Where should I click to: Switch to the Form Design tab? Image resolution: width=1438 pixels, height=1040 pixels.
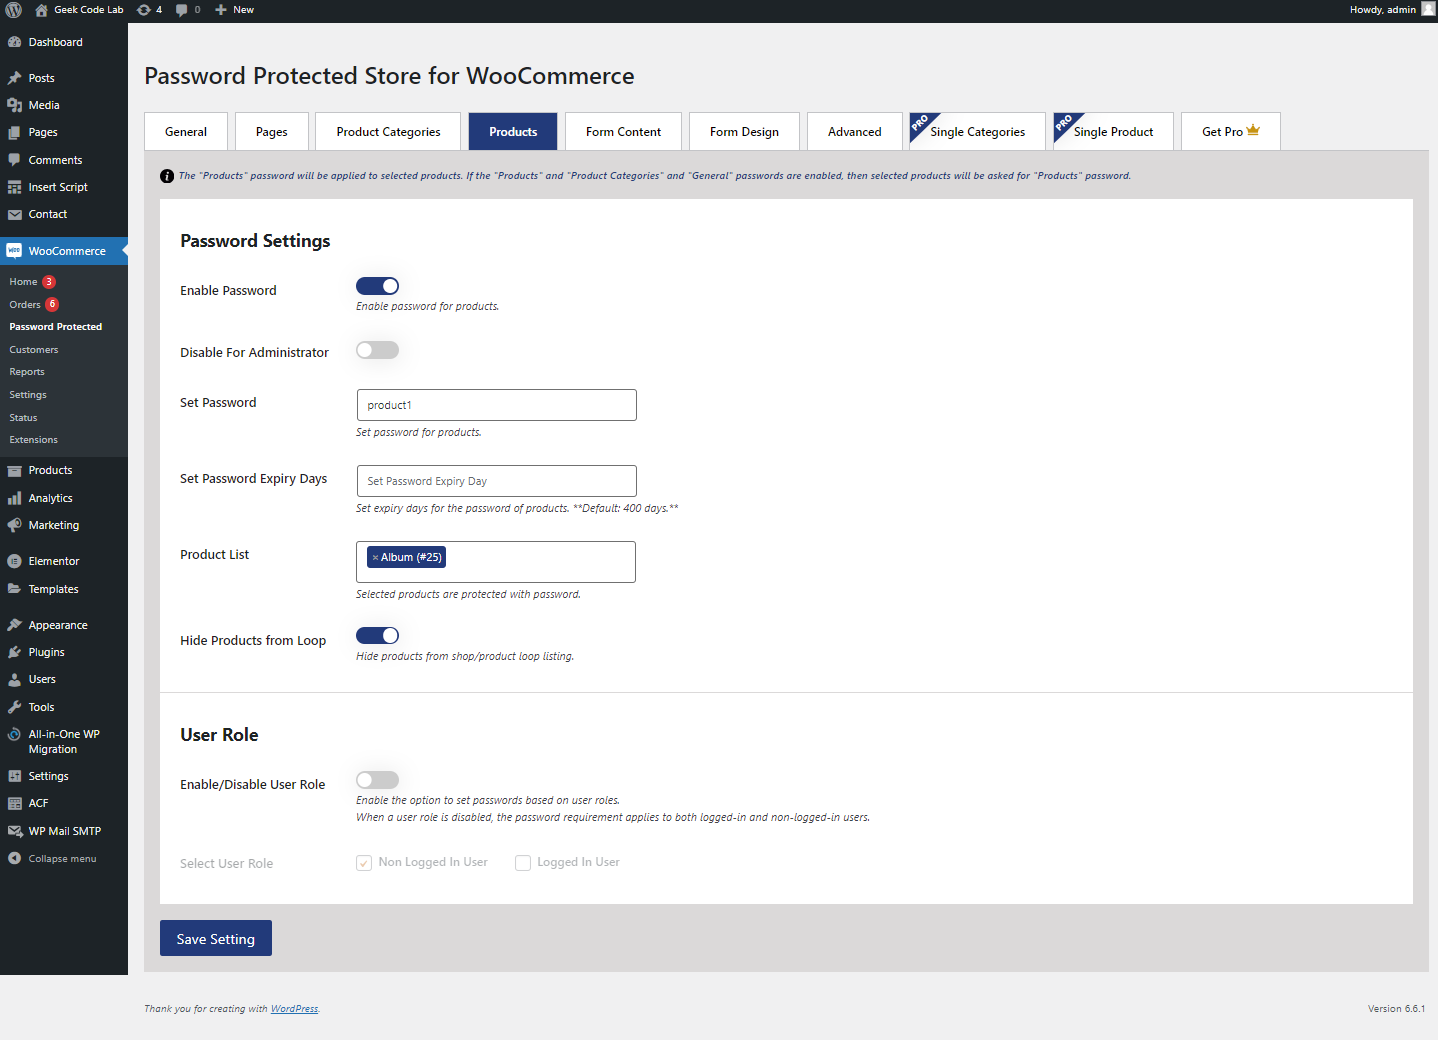[x=744, y=132]
